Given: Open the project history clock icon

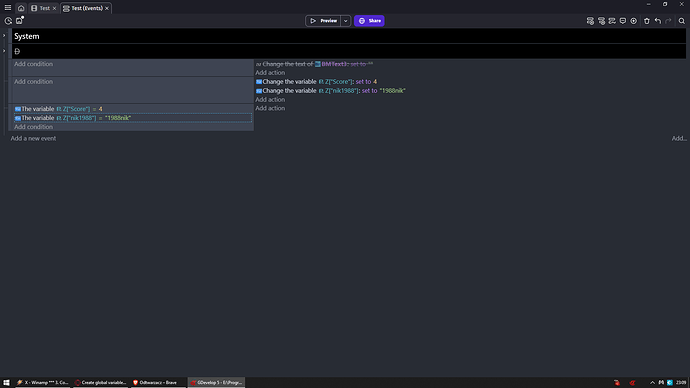Looking at the screenshot, I should (8, 21).
